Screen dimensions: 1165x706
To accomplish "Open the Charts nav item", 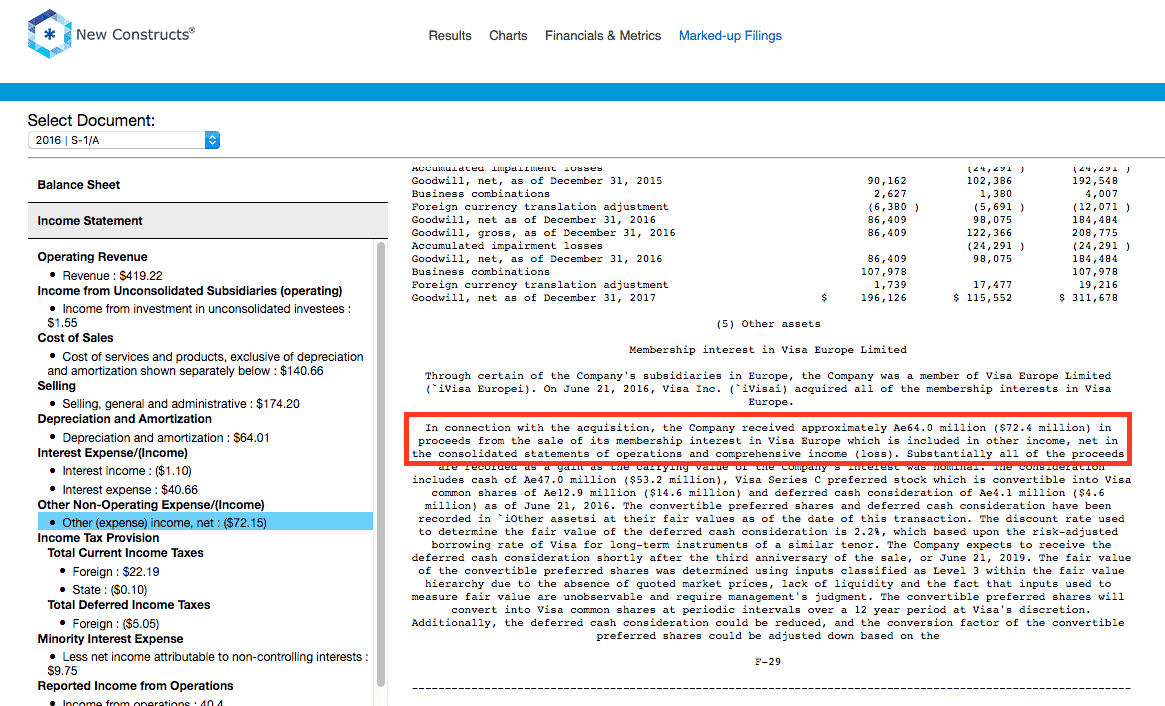I will (x=508, y=36).
